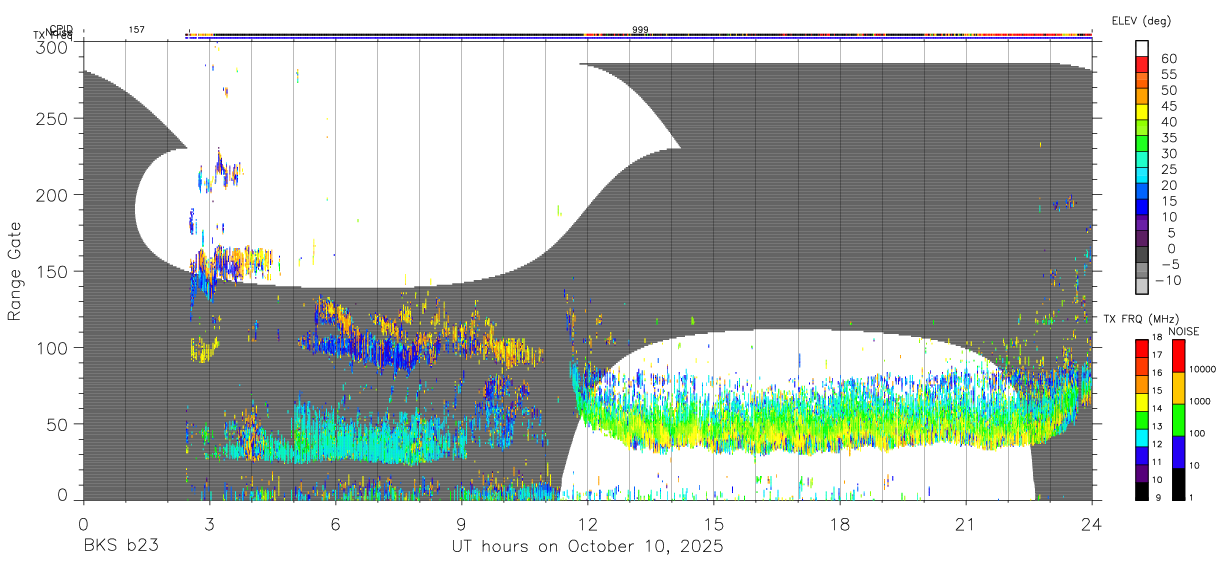Click the '9' tick on the UT hours axis
The image size is (1228, 567).
click(461, 523)
